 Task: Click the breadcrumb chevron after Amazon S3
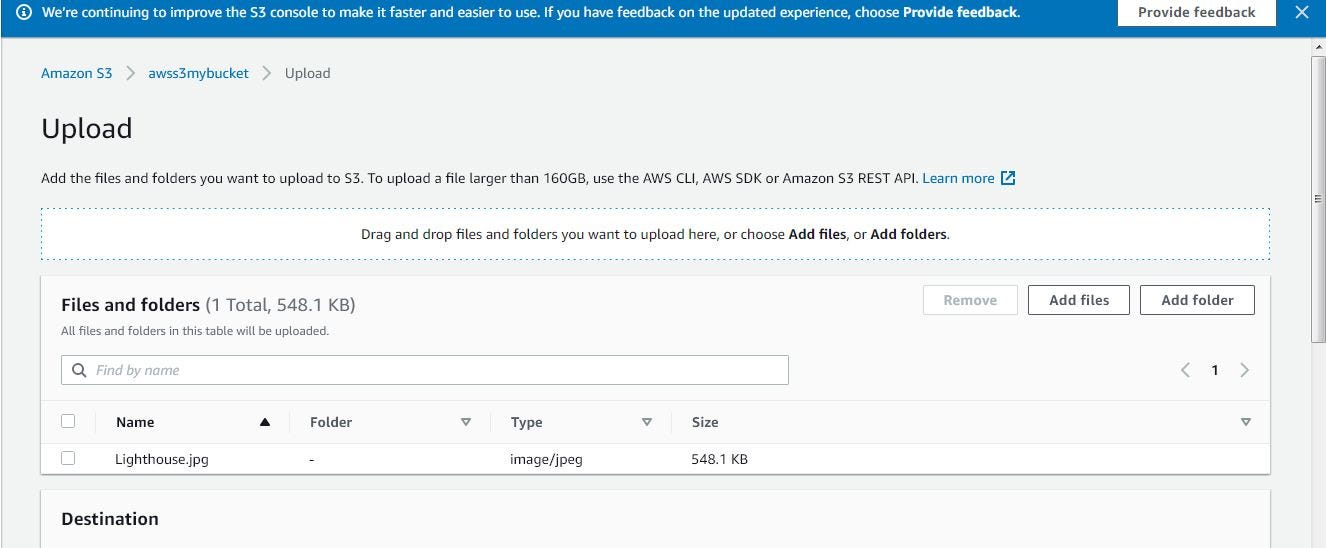pyautogui.click(x=130, y=73)
